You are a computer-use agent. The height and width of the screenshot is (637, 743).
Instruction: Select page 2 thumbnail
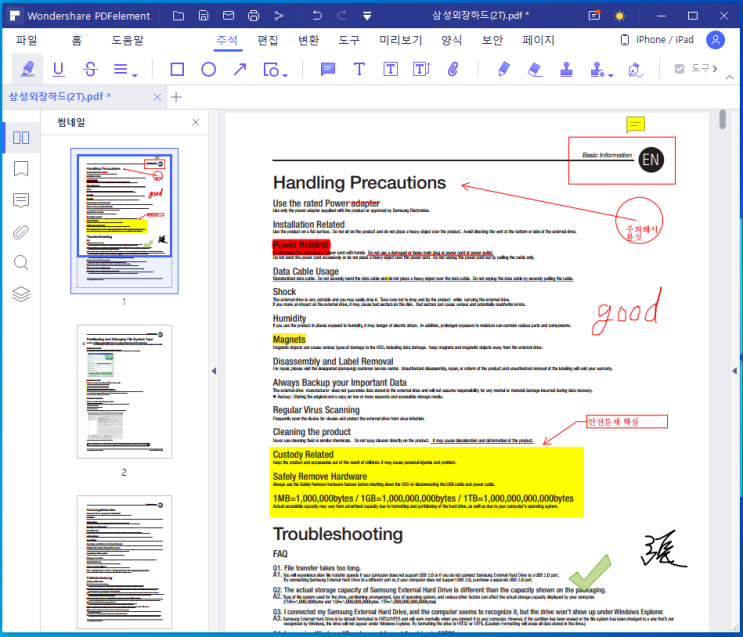(125, 391)
